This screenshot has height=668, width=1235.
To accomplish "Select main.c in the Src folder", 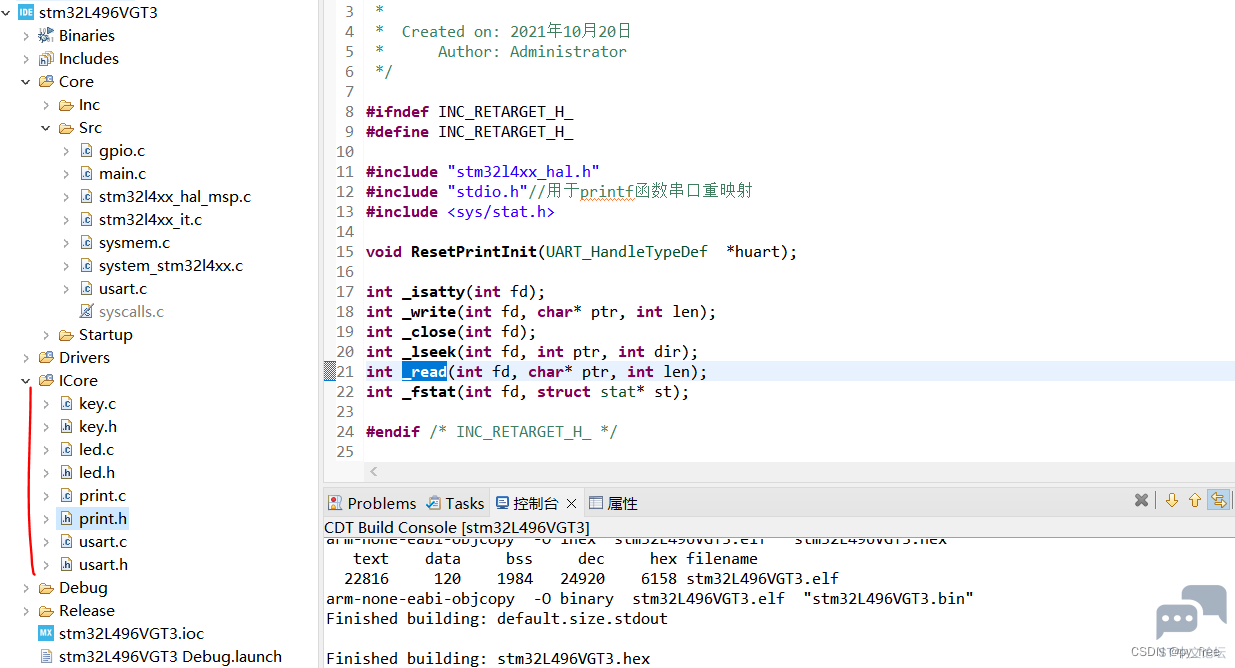I will pyautogui.click(x=122, y=174).
